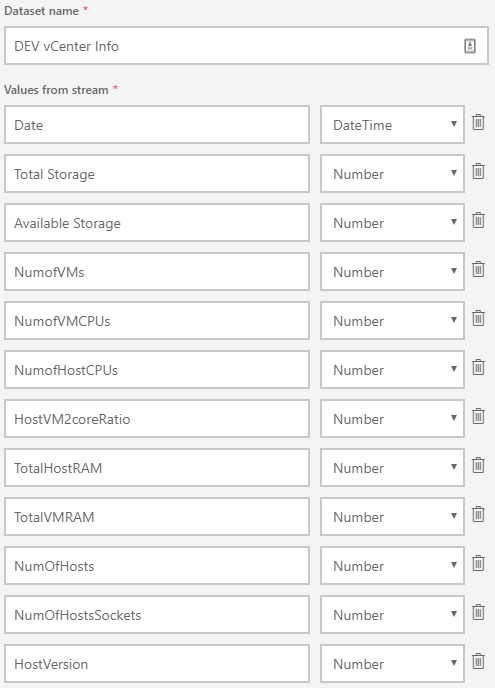Trash the TotalHostRAM row

point(478,465)
